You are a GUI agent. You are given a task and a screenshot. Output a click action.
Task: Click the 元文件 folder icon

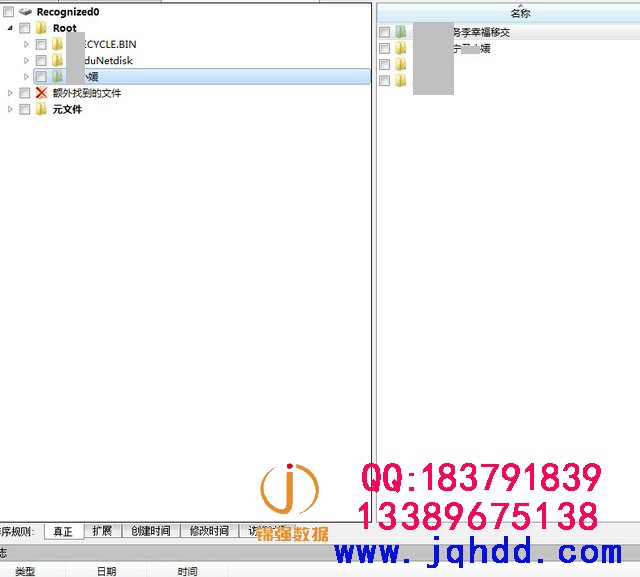pyautogui.click(x=41, y=109)
